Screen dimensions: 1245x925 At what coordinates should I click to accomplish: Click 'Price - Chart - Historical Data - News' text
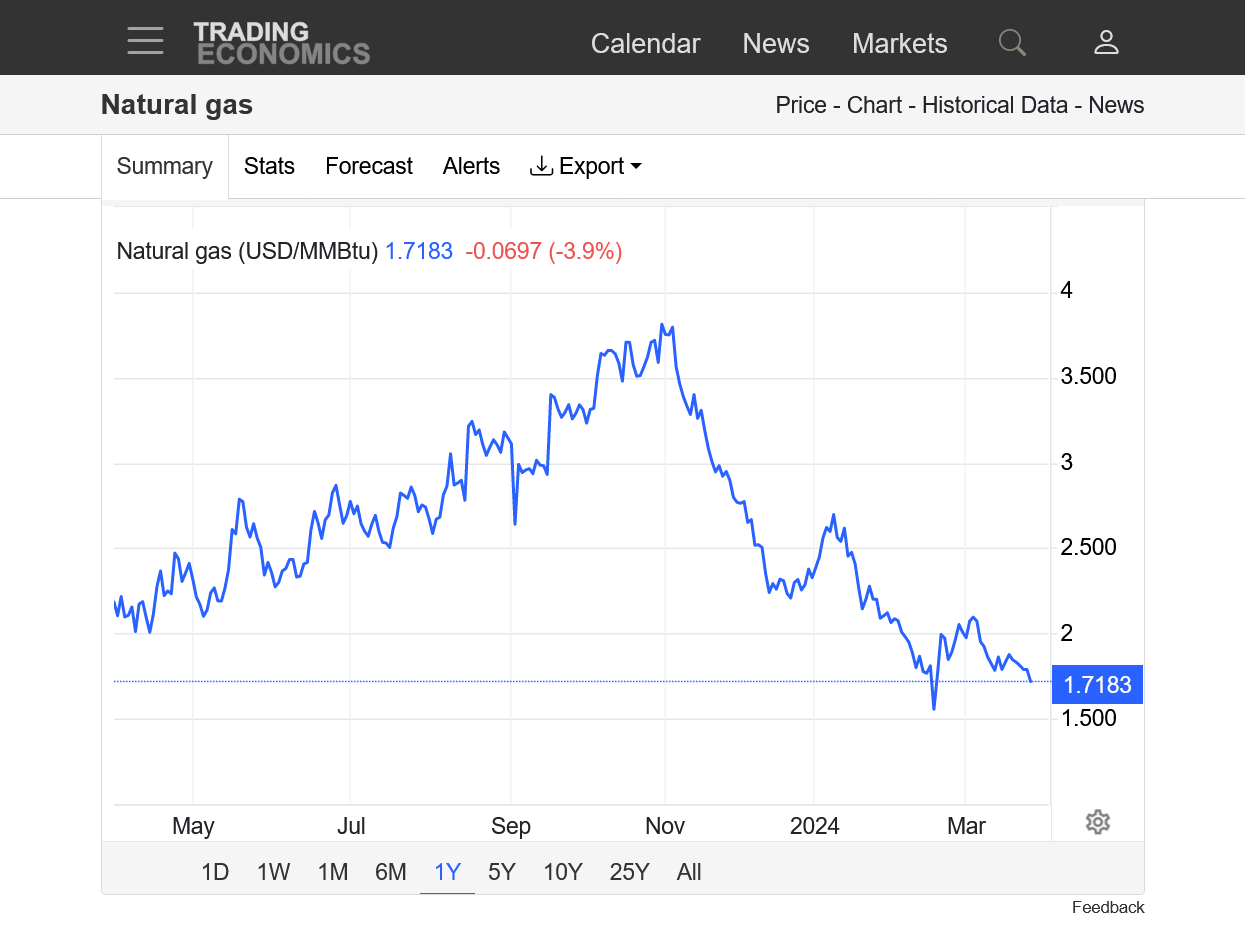click(x=960, y=105)
